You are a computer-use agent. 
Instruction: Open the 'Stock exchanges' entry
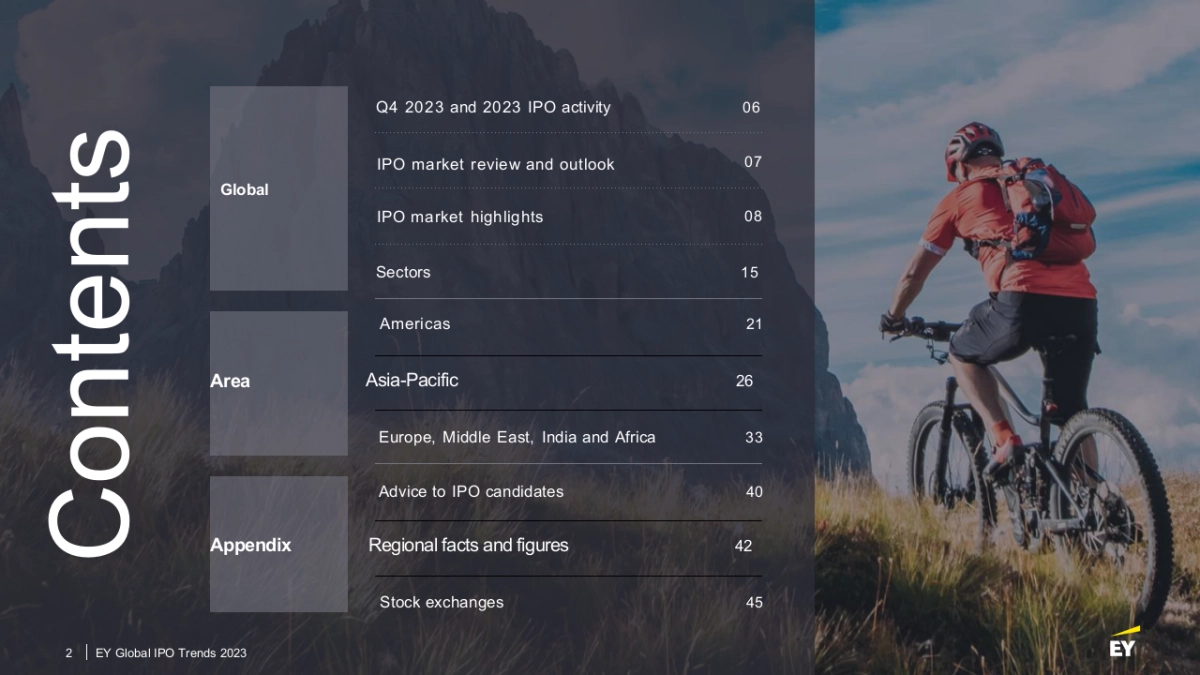tap(441, 602)
